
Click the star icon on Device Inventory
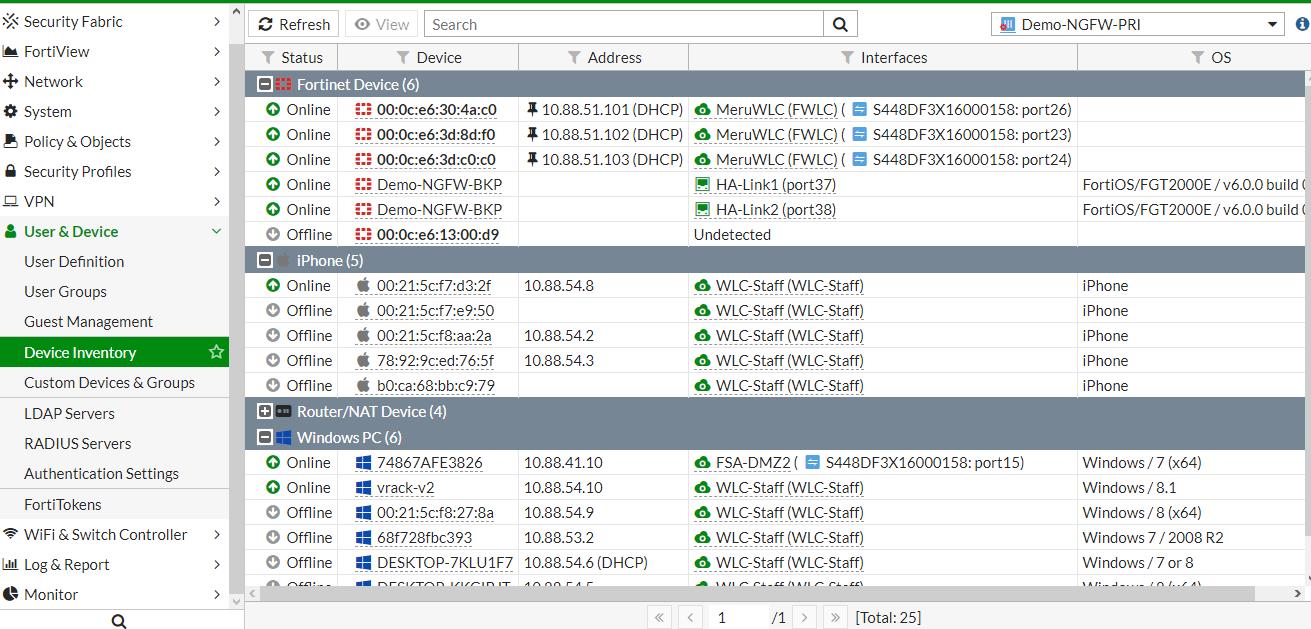(x=216, y=352)
